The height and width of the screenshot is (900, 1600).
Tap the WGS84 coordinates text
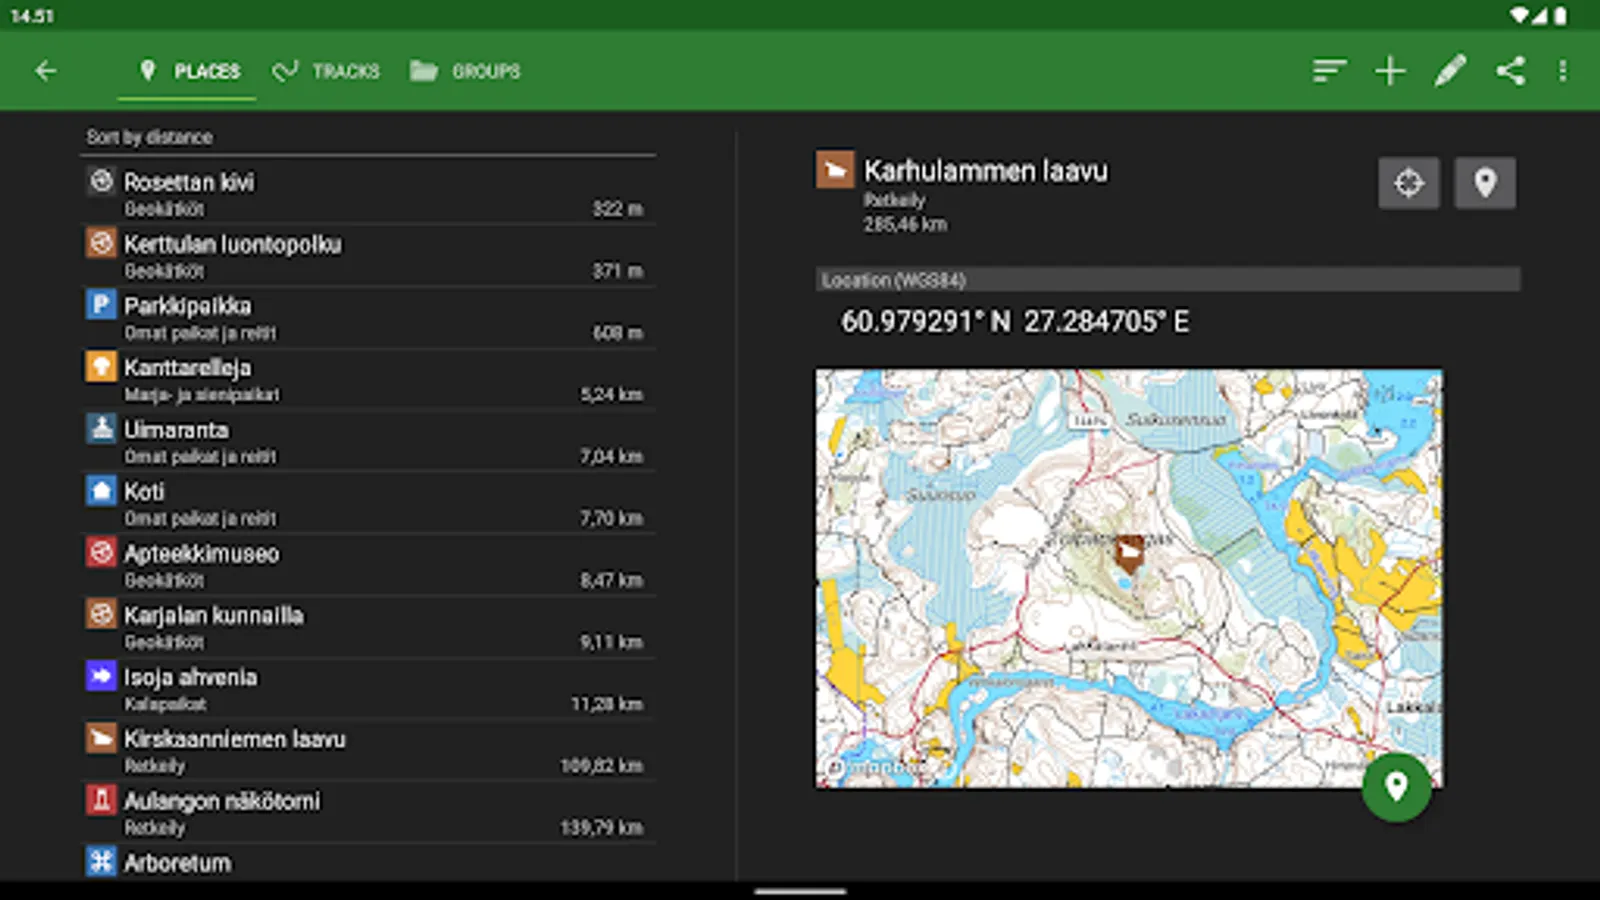(1014, 322)
